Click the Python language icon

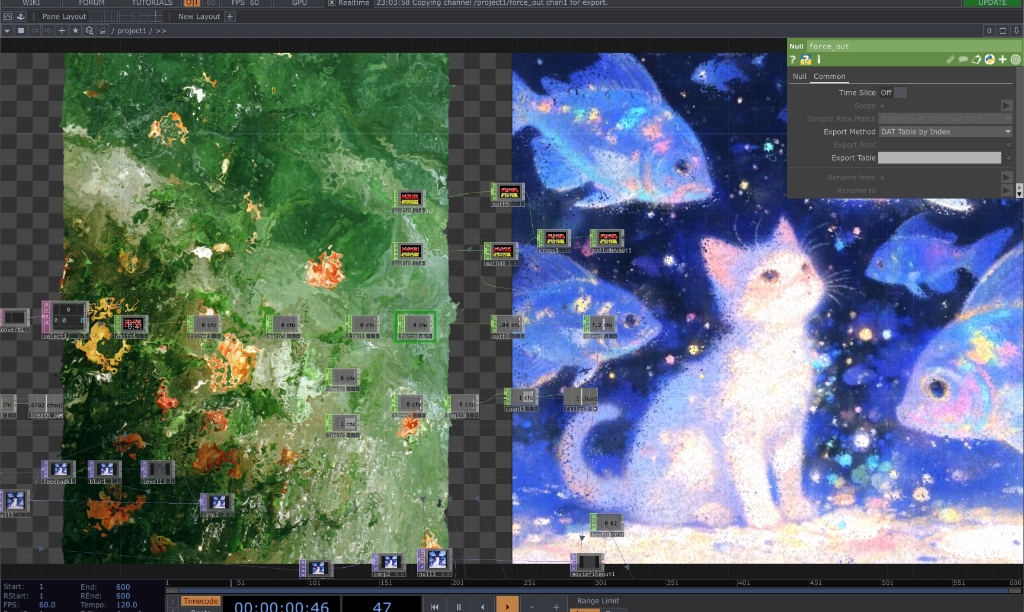[x=989, y=59]
